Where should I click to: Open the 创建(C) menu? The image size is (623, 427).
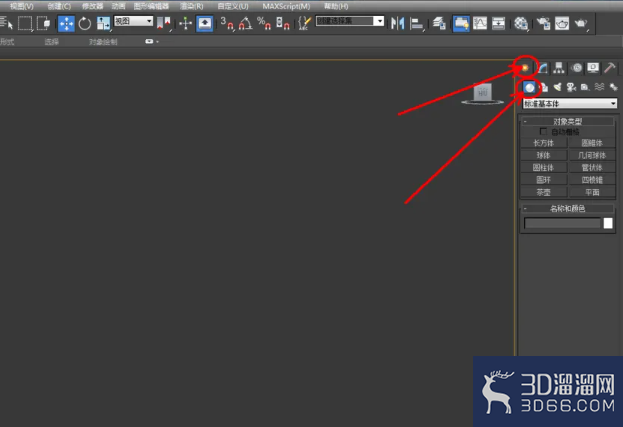(59, 6)
